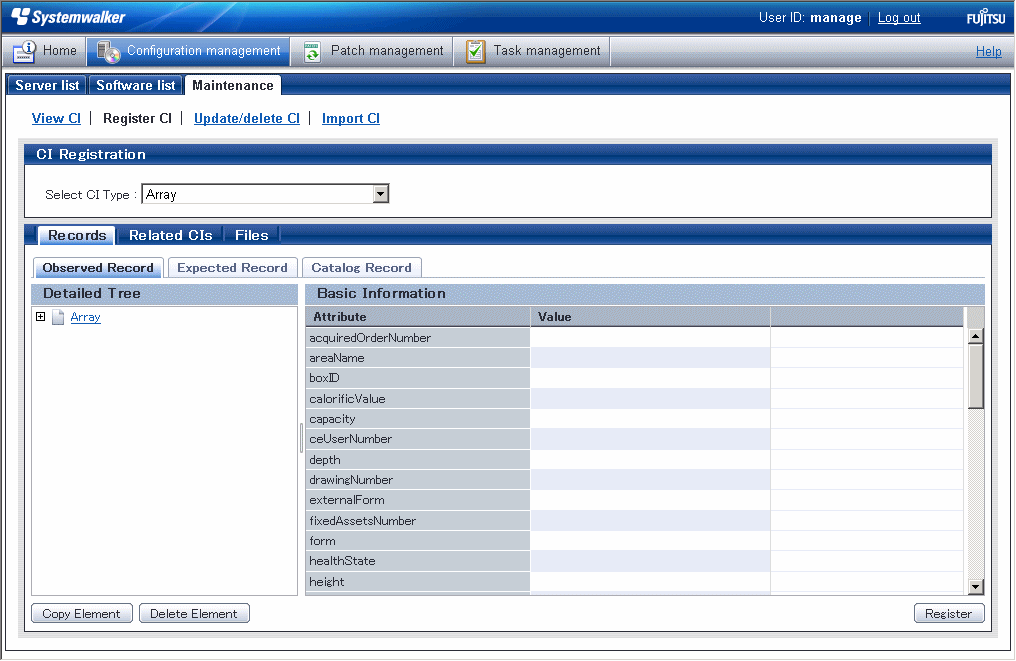The width and height of the screenshot is (1016, 661).
Task: Click the CI Registration section header
Action: click(508, 154)
